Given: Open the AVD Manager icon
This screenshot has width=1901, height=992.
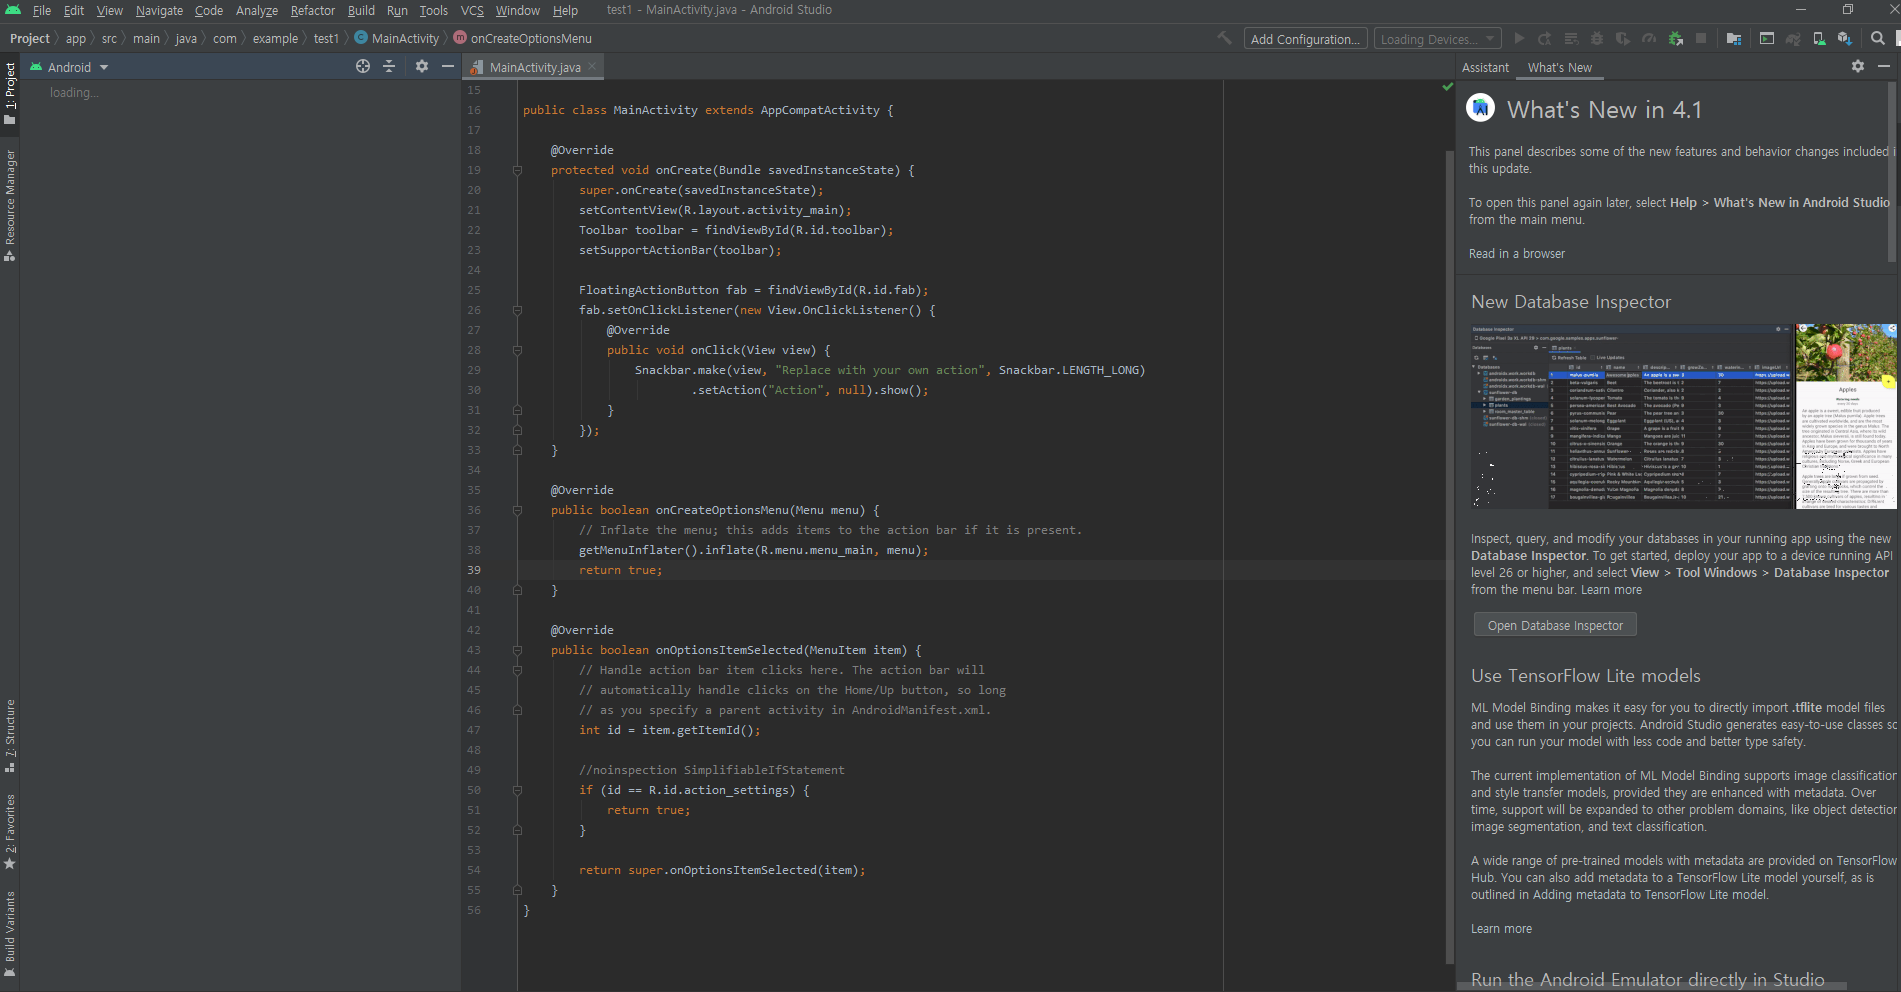Looking at the screenshot, I should click(x=1819, y=38).
